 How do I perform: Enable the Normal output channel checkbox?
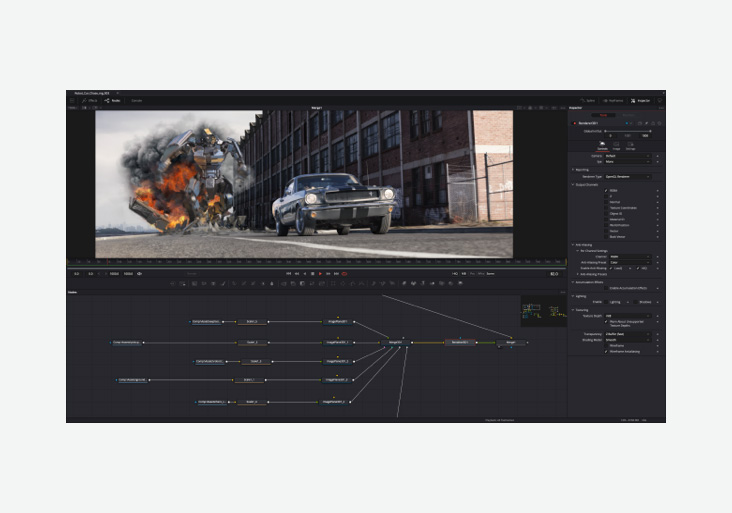tap(606, 202)
